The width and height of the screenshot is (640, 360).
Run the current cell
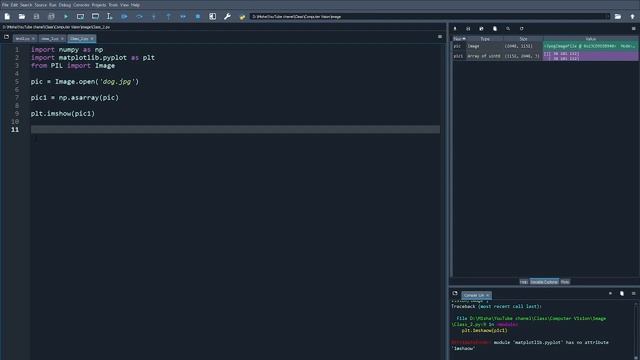[x=80, y=17]
